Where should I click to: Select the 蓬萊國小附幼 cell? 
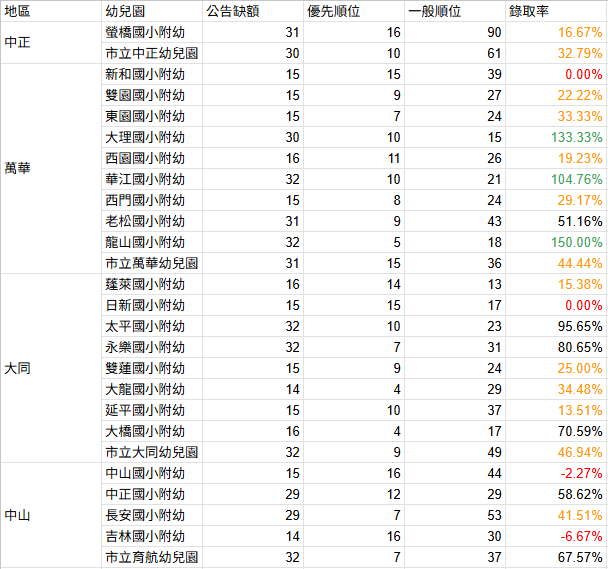tap(152, 284)
